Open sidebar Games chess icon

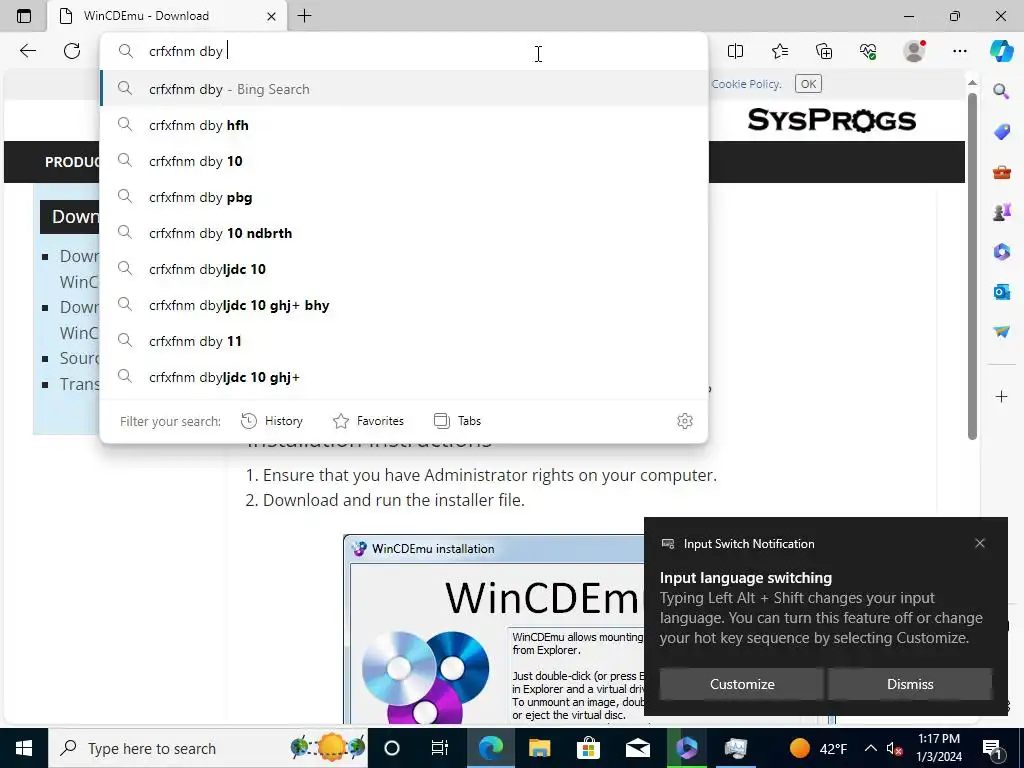tap(1001, 212)
